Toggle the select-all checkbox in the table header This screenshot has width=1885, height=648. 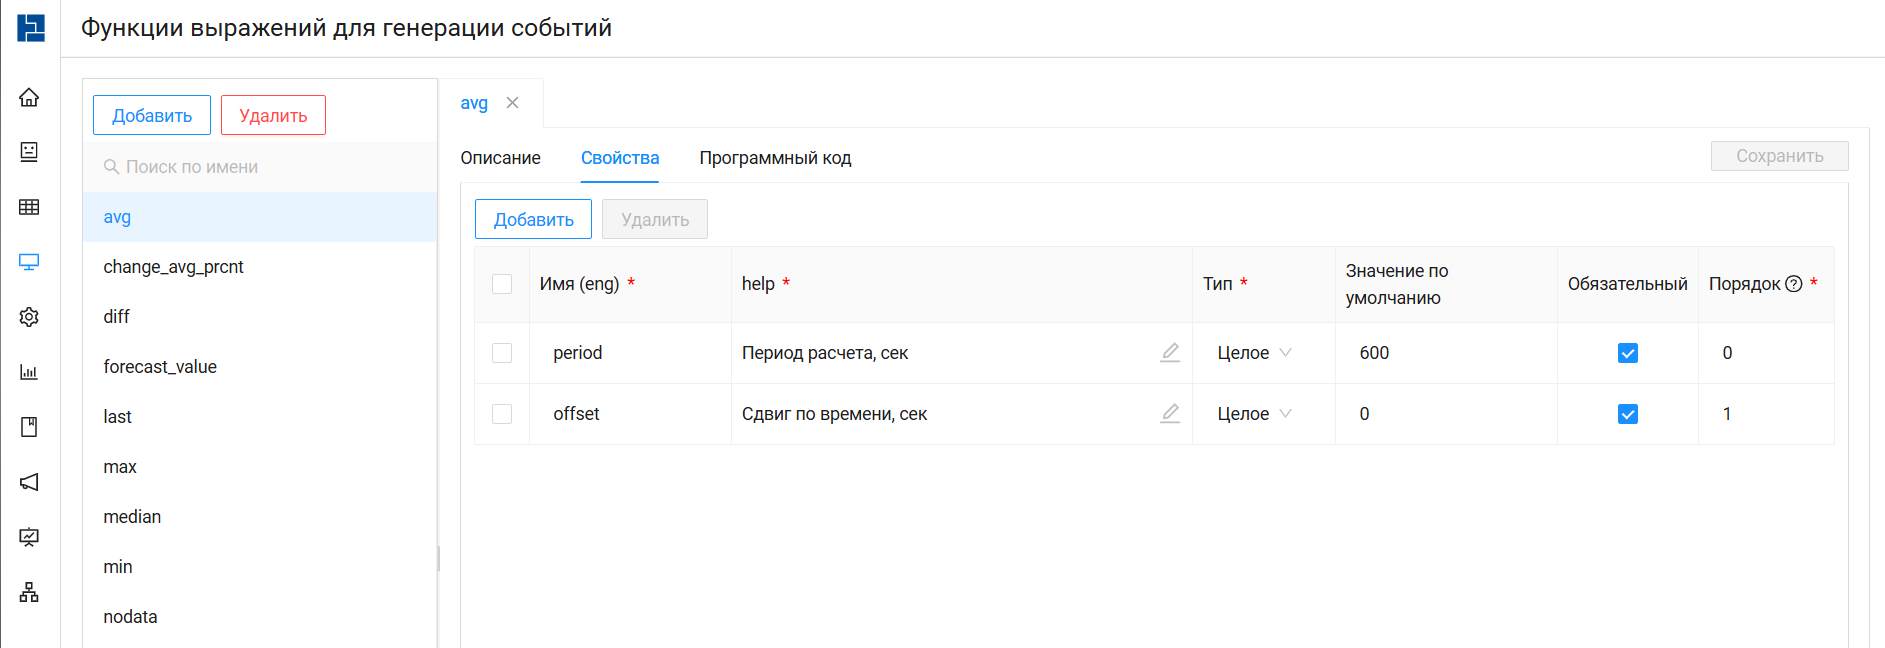(502, 284)
